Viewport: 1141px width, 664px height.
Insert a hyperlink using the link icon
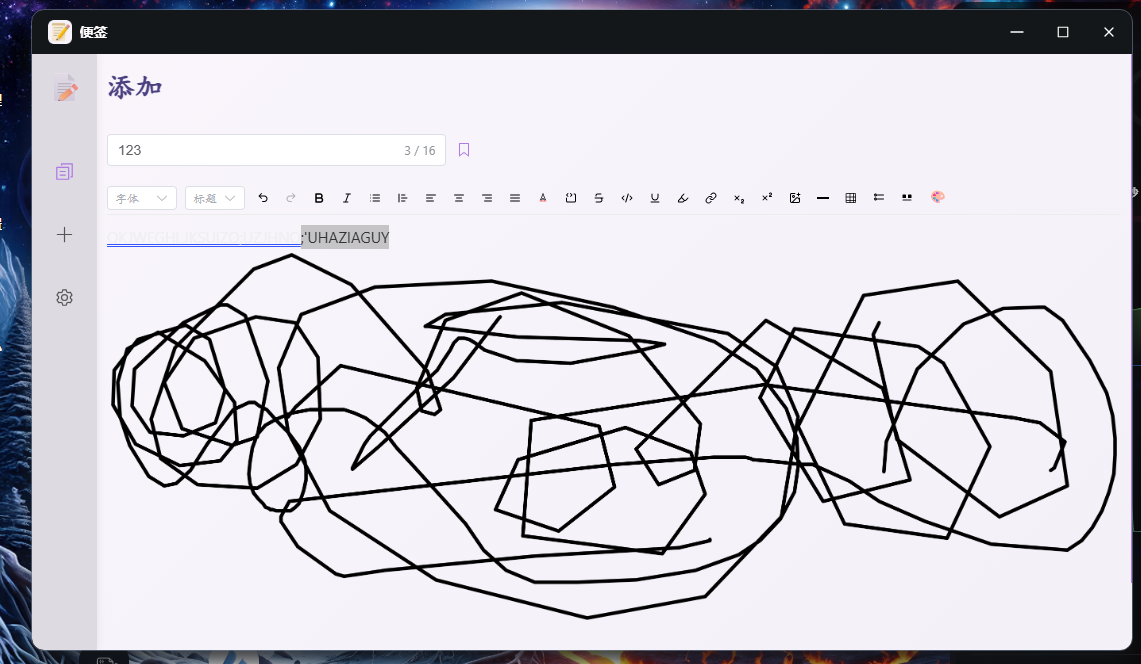coord(710,197)
